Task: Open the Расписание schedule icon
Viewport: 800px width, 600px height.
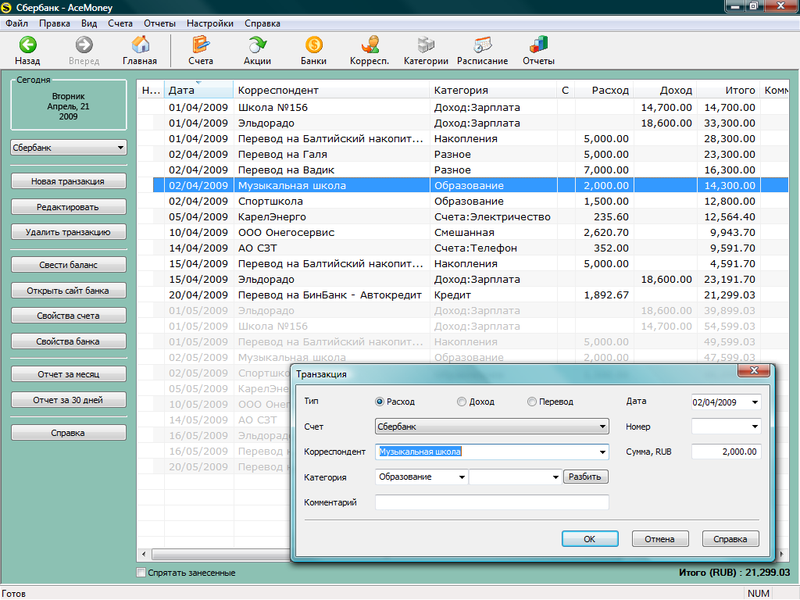Action: [x=482, y=45]
